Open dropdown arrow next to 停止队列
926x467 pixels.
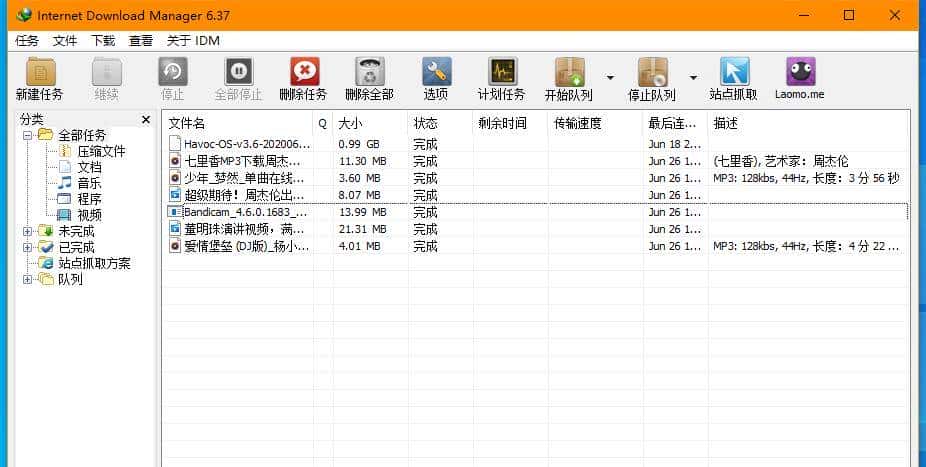point(693,77)
